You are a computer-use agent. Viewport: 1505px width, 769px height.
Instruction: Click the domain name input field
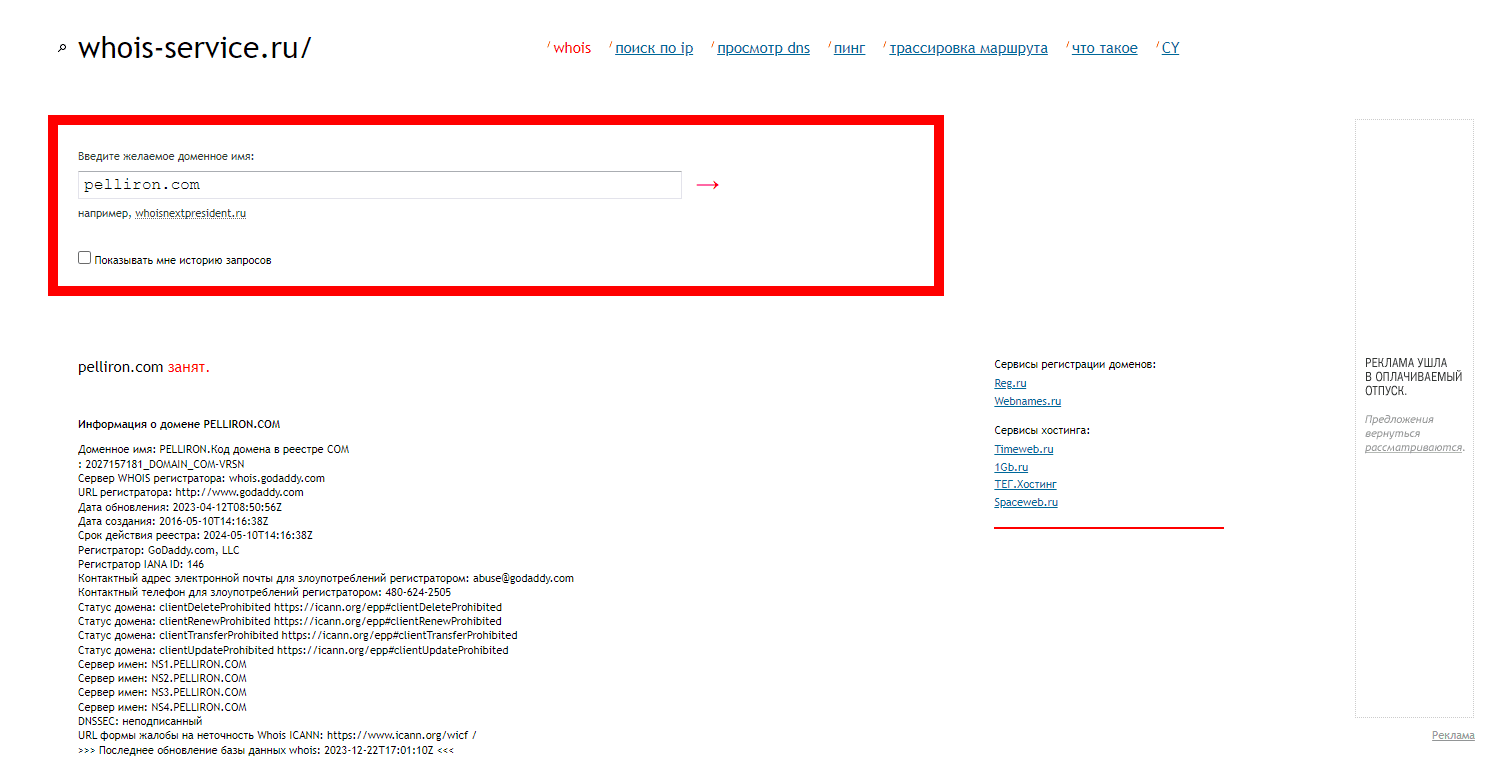pos(379,185)
